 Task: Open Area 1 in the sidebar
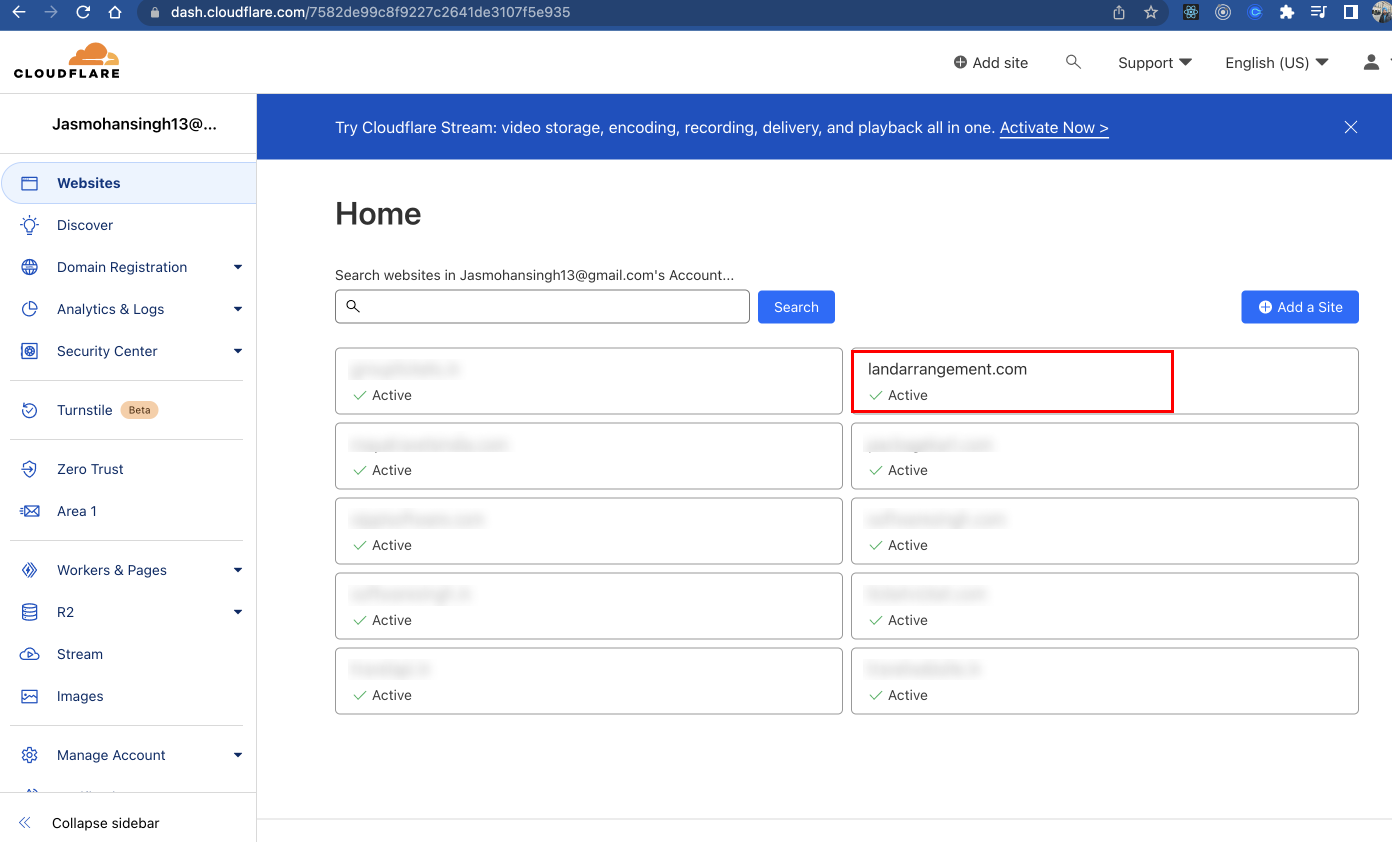[x=76, y=511]
